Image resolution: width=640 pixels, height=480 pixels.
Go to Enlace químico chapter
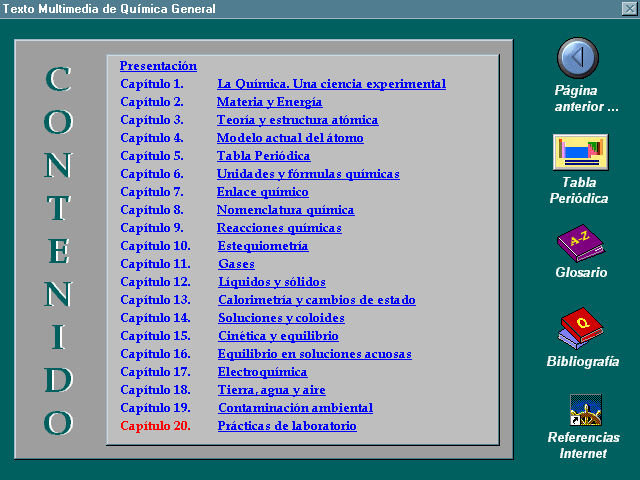pos(262,192)
